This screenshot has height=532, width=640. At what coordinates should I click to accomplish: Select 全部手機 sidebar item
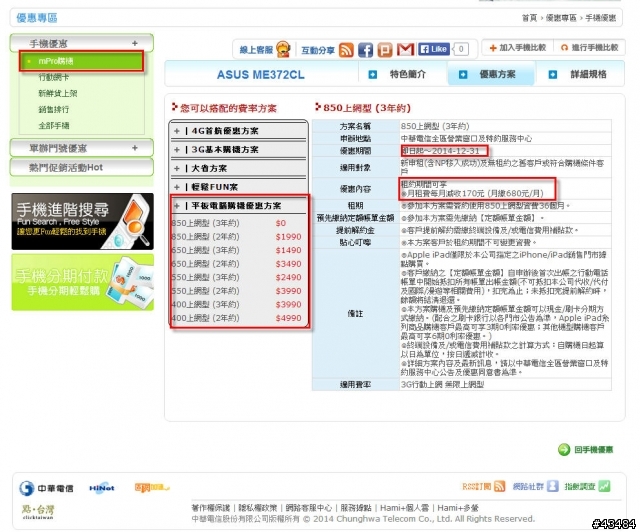(53, 126)
